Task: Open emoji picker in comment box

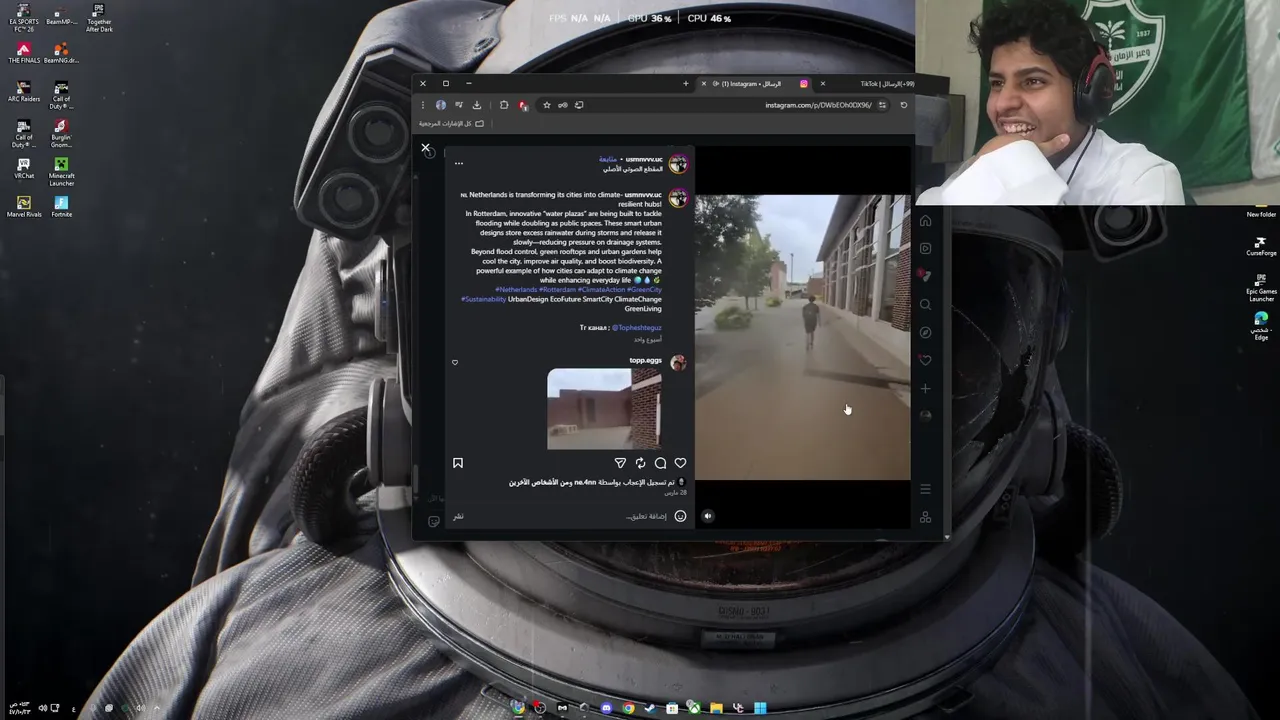Action: pyautogui.click(x=680, y=516)
